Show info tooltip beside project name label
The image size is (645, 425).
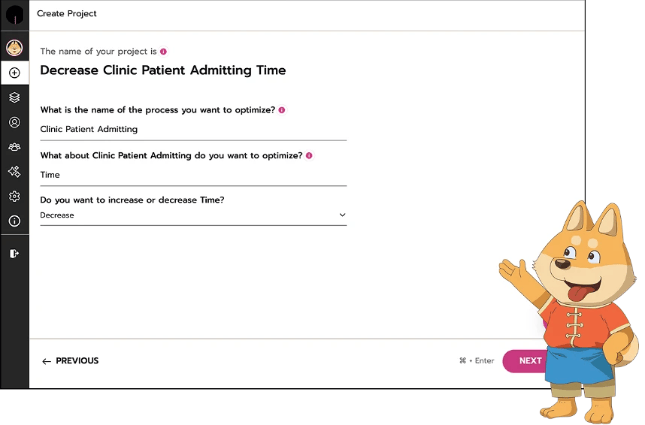(x=163, y=51)
